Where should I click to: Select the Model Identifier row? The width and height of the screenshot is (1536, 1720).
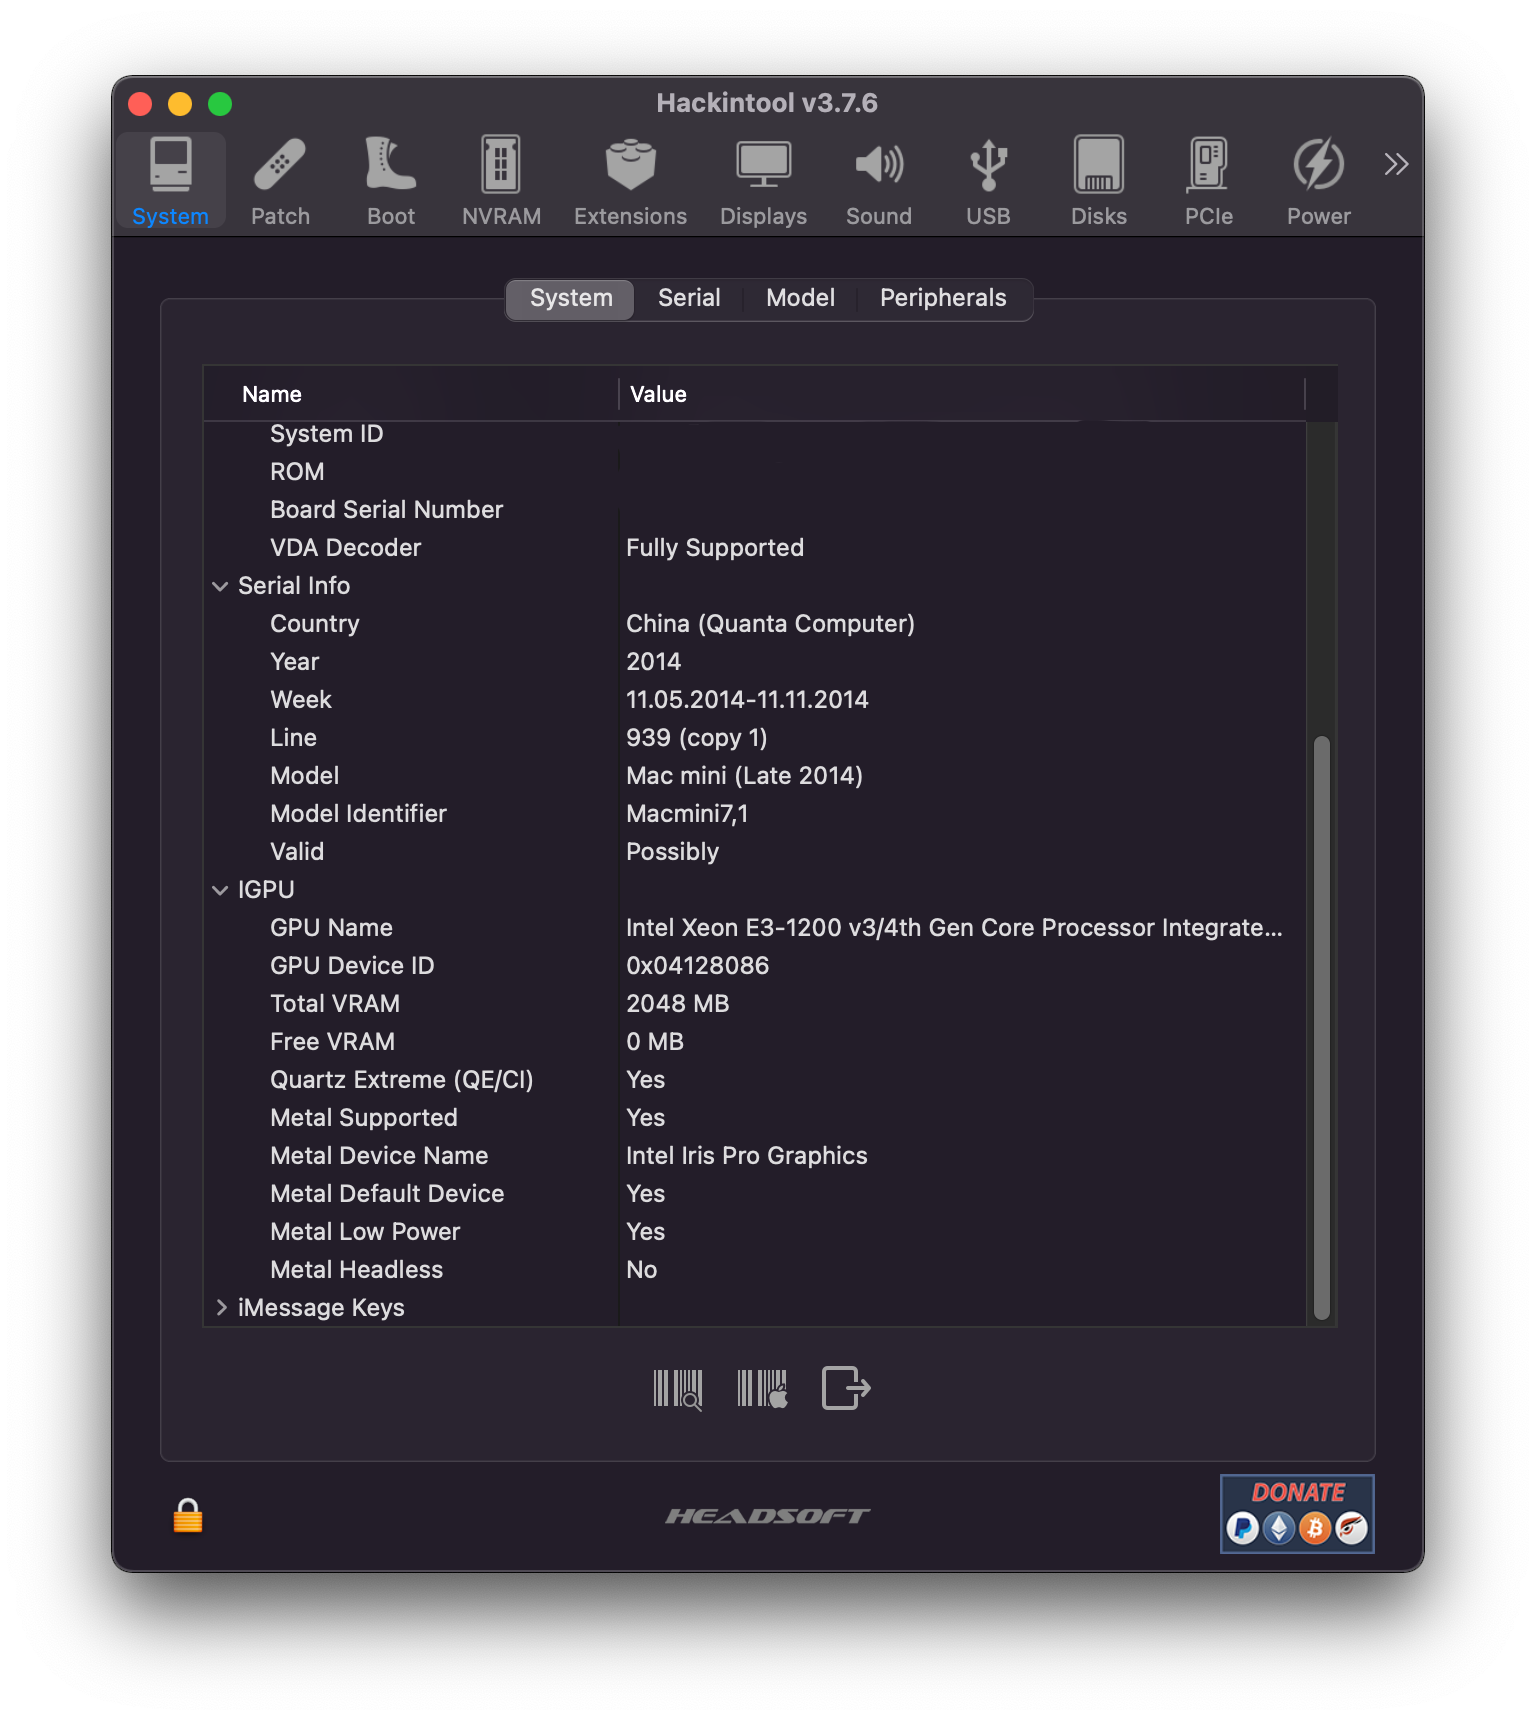(755, 814)
